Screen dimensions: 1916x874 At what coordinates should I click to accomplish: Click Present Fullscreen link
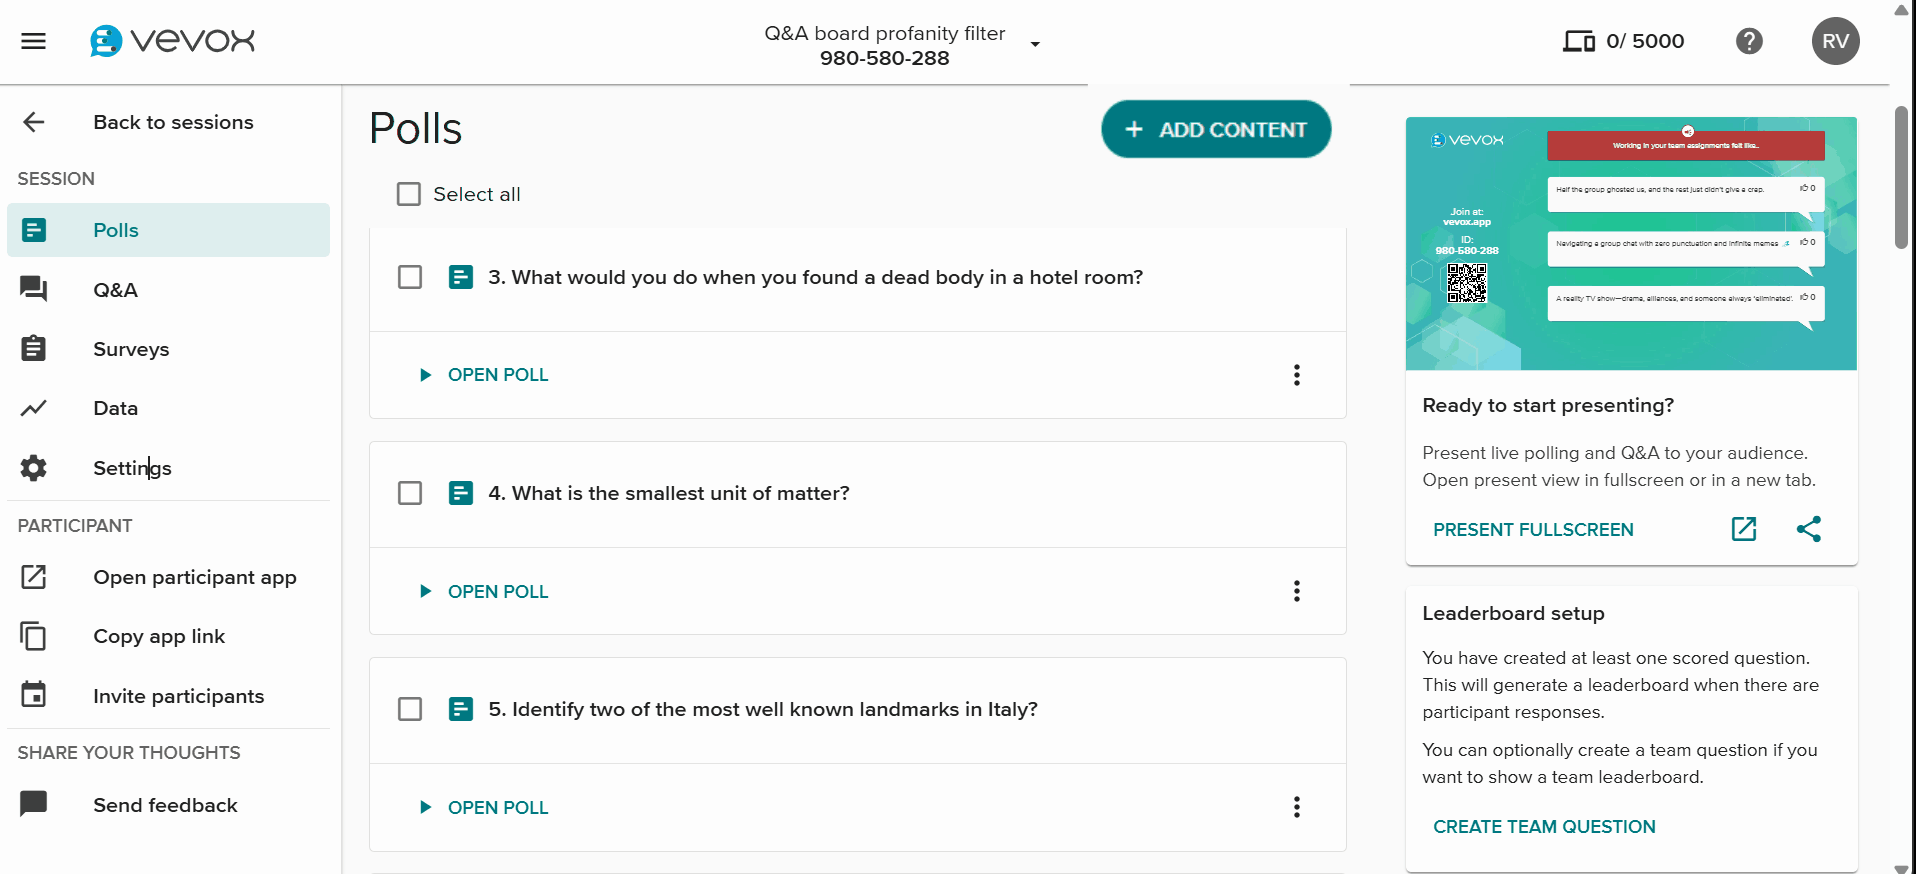(1532, 529)
